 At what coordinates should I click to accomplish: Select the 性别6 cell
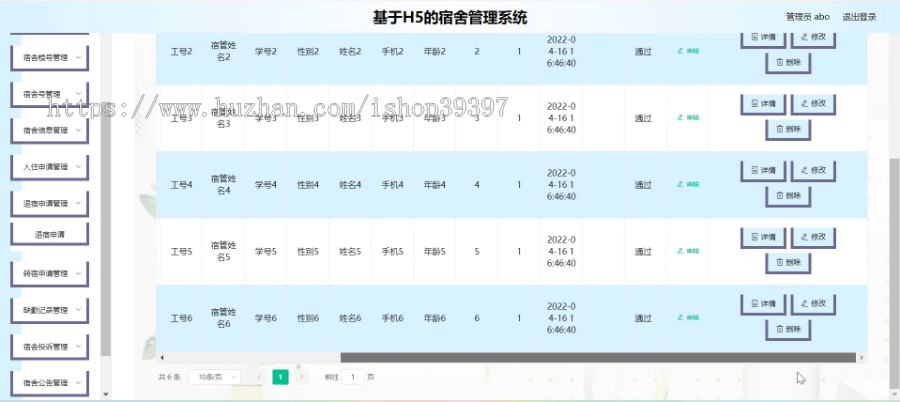(308, 318)
